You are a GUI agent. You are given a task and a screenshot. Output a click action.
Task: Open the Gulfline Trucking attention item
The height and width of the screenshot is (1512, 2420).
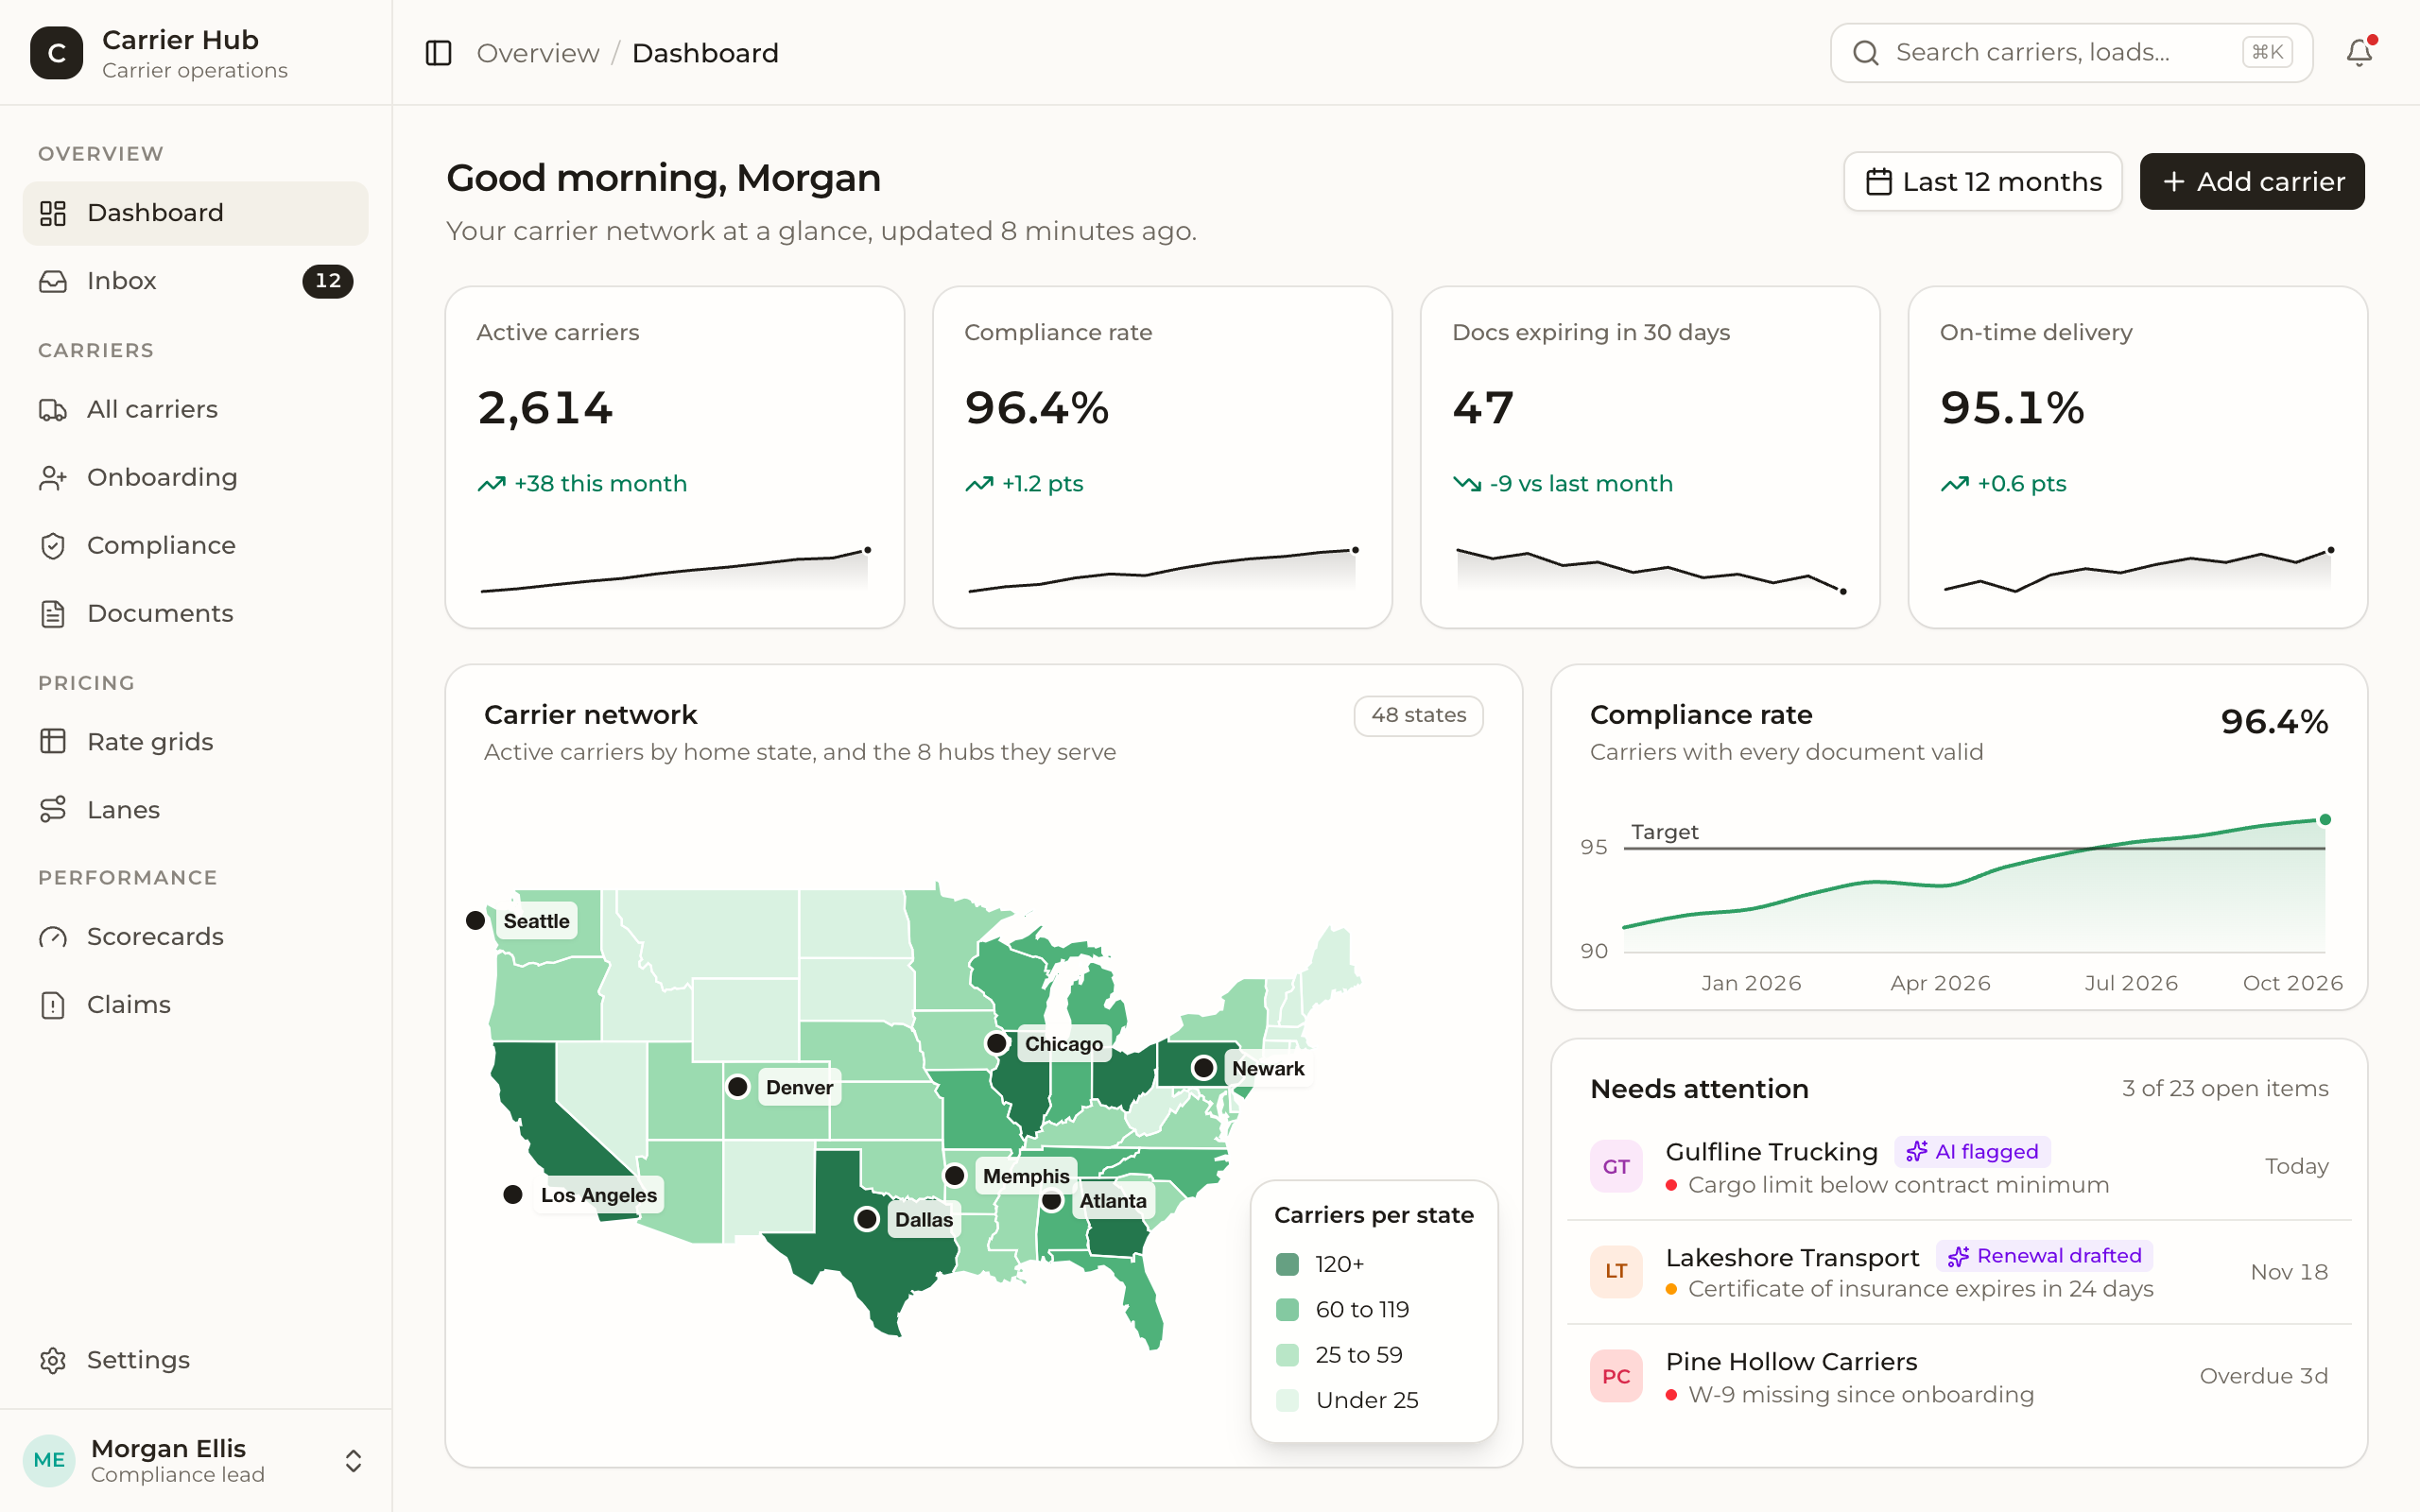1958,1167
